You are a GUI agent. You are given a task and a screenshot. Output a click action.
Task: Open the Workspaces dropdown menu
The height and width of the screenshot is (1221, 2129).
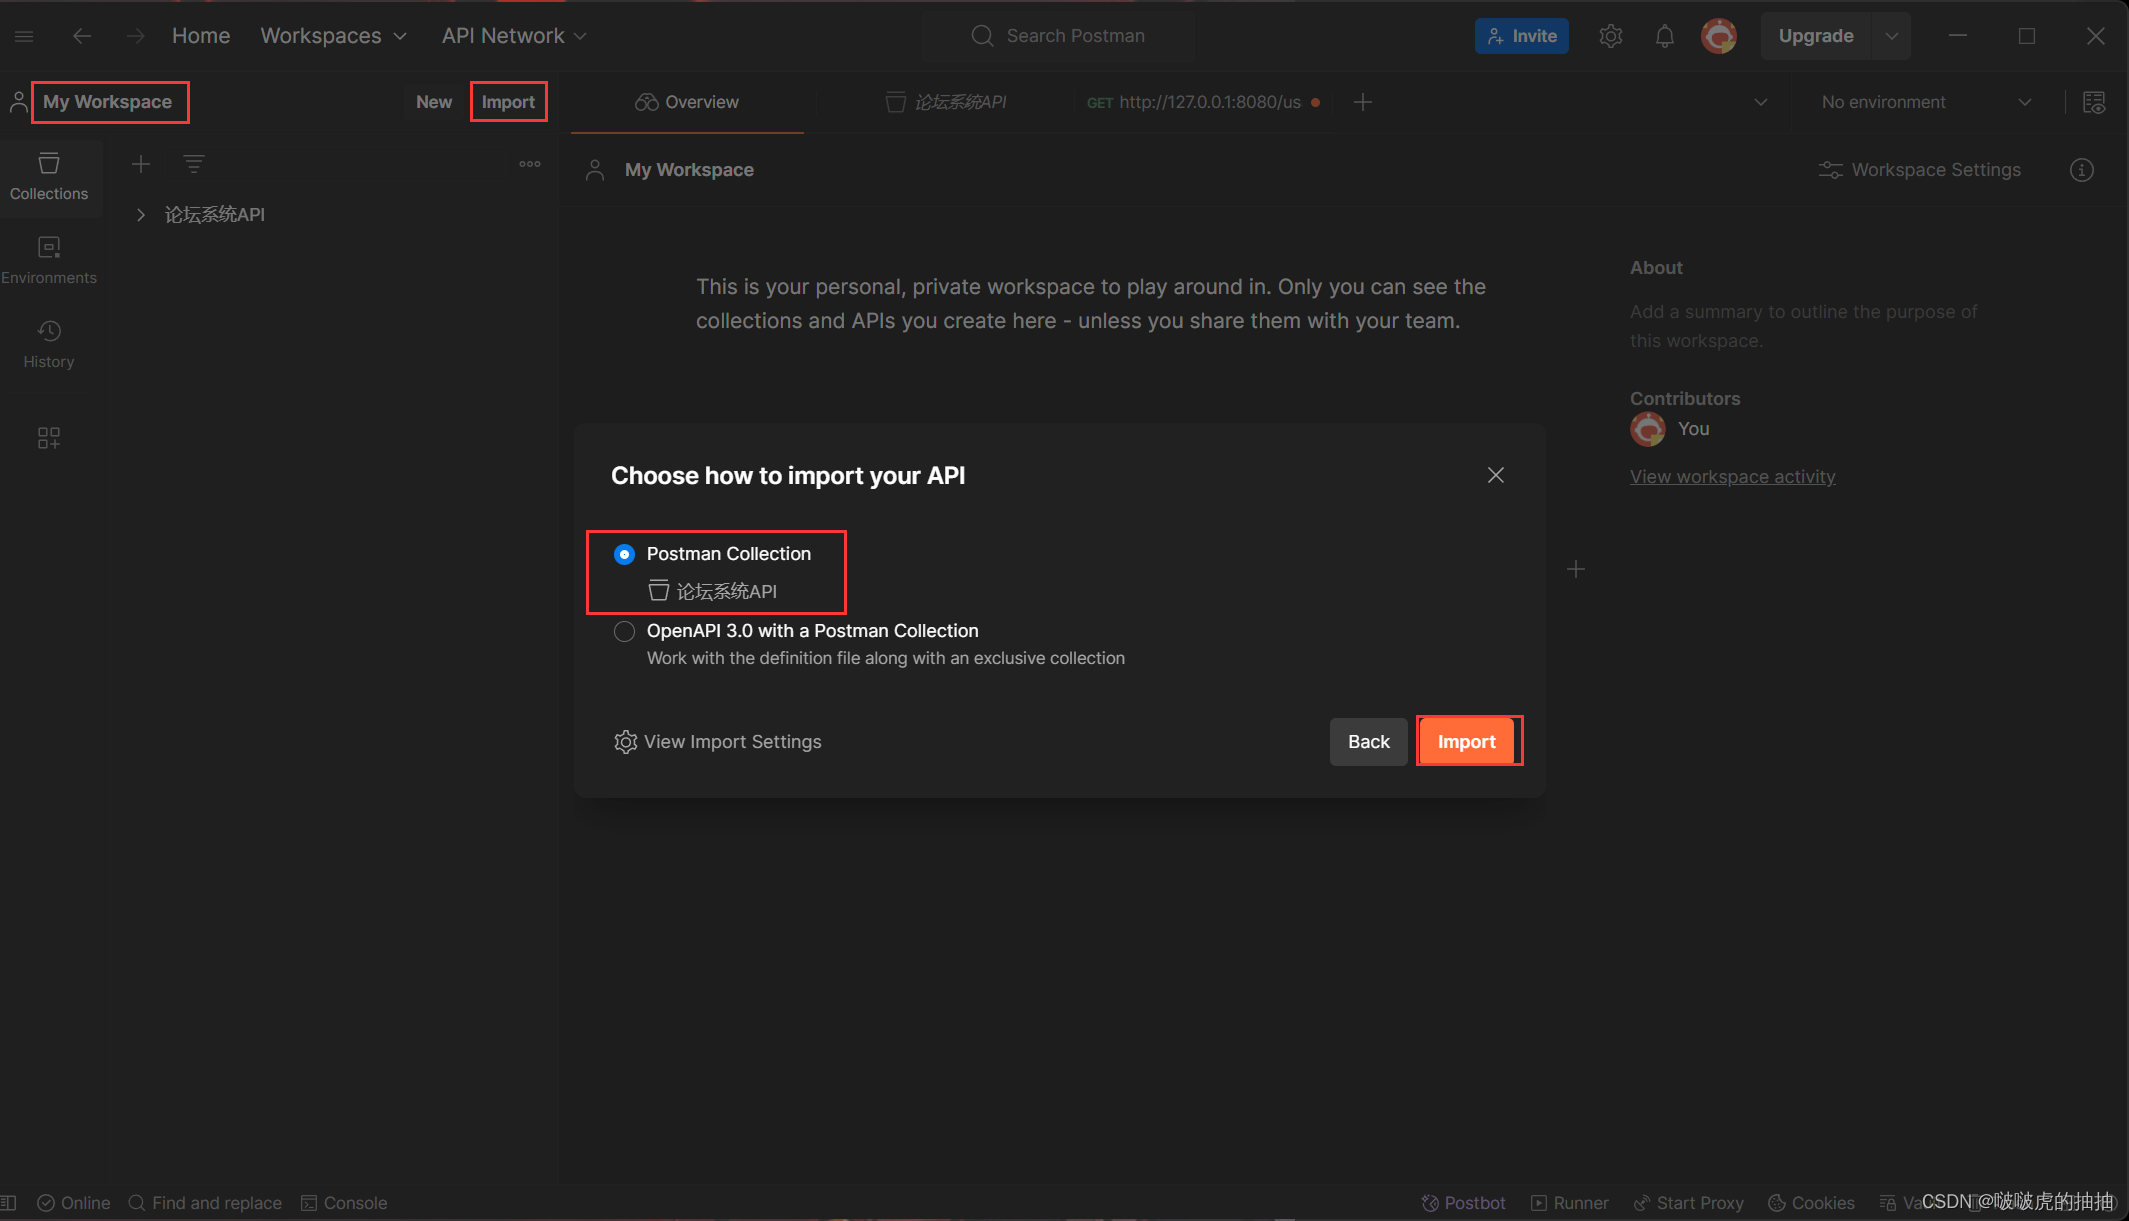pos(333,36)
